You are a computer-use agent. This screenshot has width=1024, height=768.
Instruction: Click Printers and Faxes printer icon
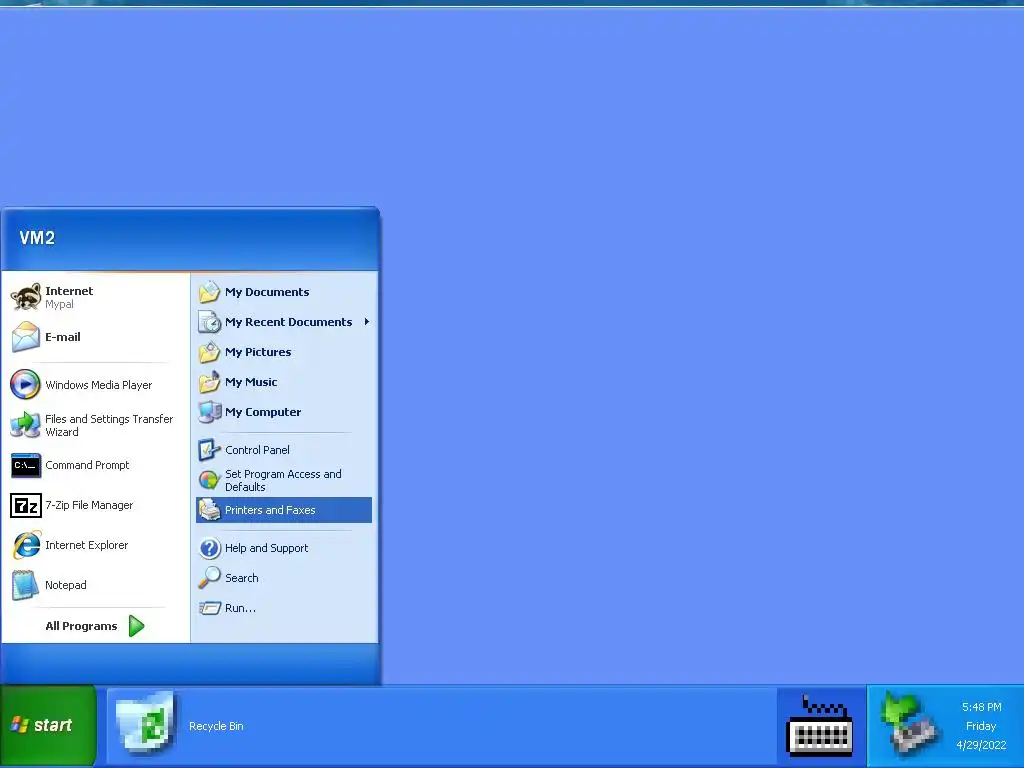[x=210, y=510]
